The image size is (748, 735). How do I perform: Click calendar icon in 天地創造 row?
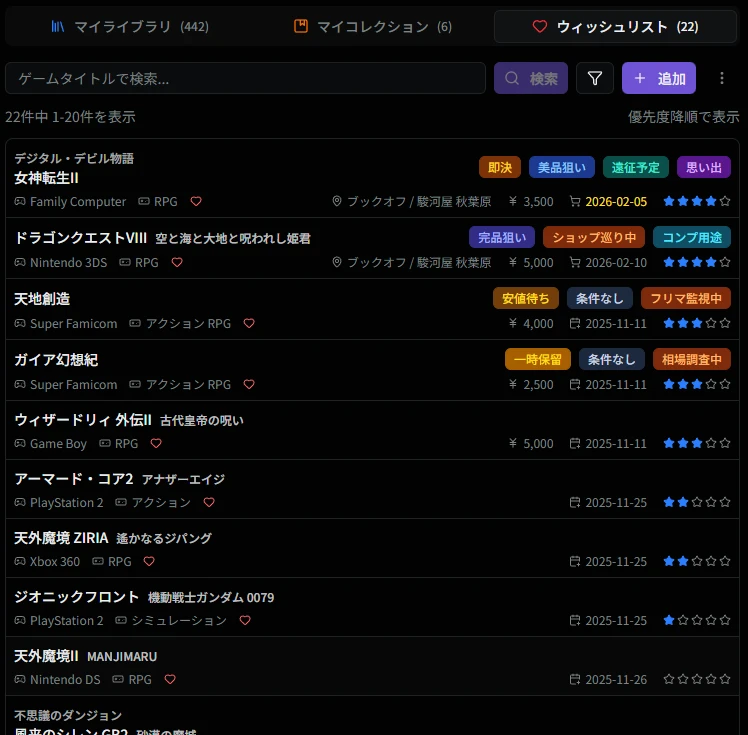click(x=575, y=323)
